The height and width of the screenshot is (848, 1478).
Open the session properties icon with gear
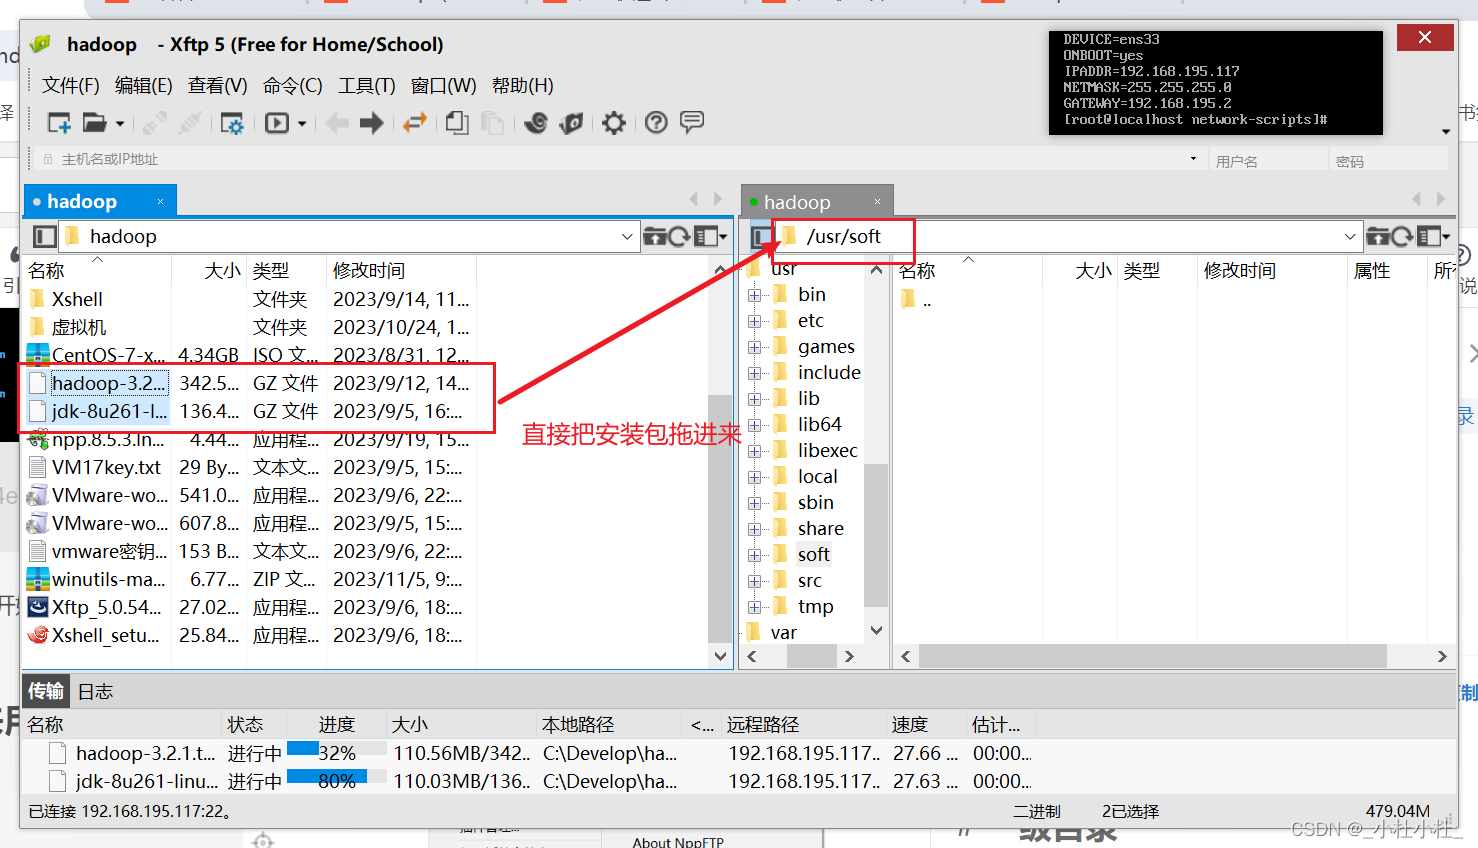coord(232,123)
